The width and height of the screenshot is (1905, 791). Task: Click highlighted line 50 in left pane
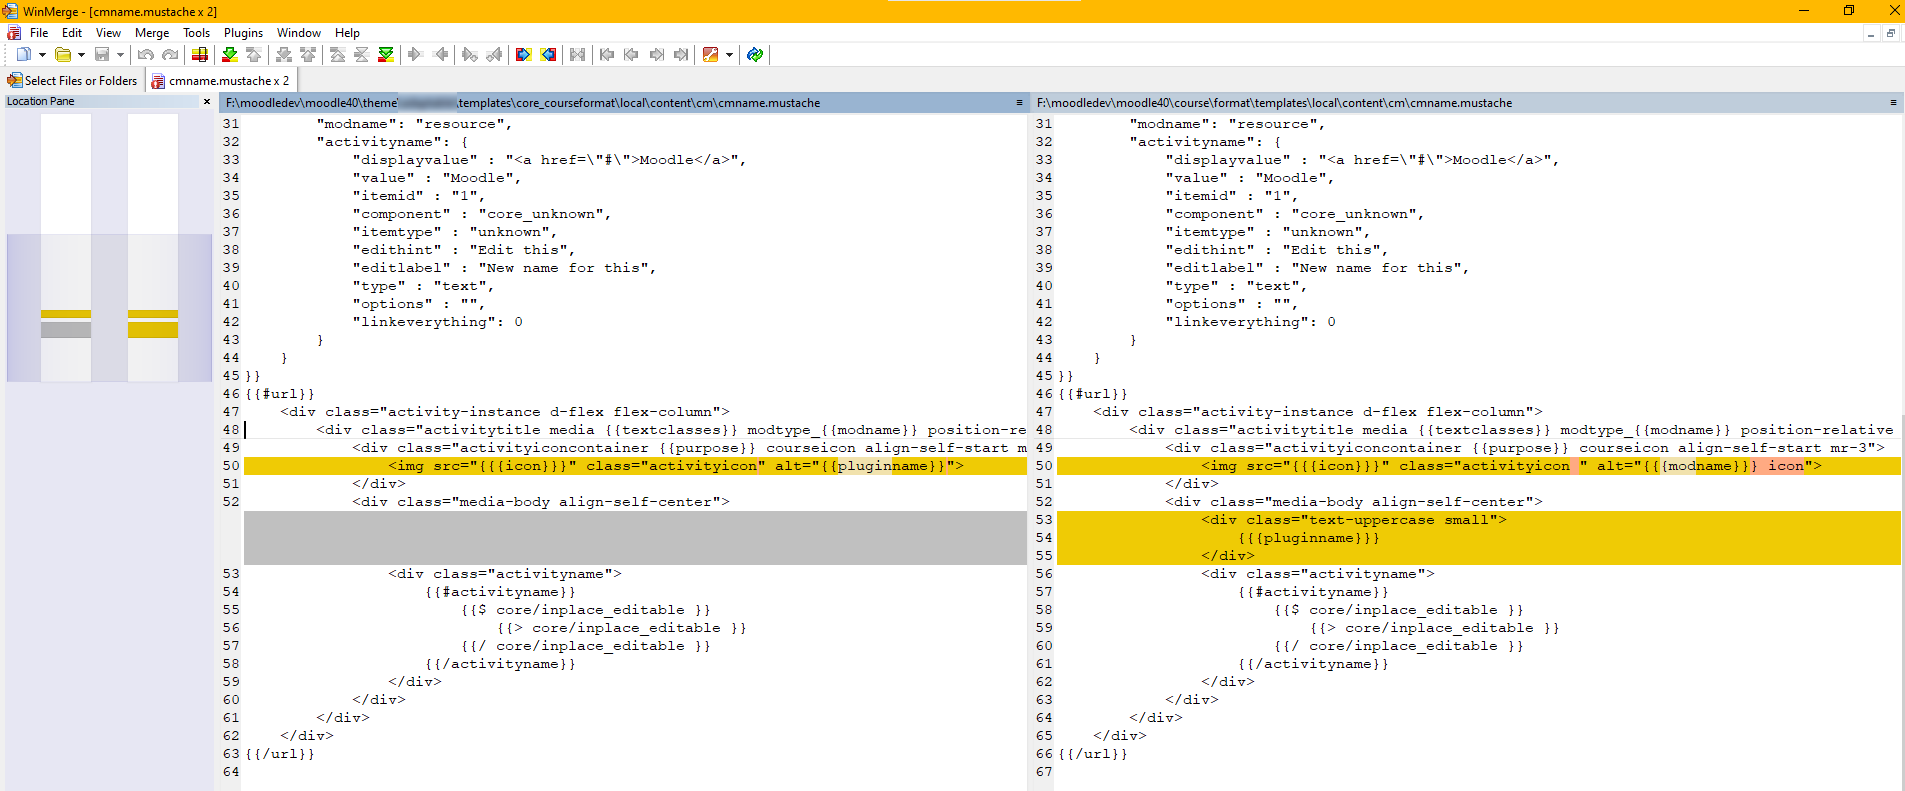pyautogui.click(x=635, y=466)
